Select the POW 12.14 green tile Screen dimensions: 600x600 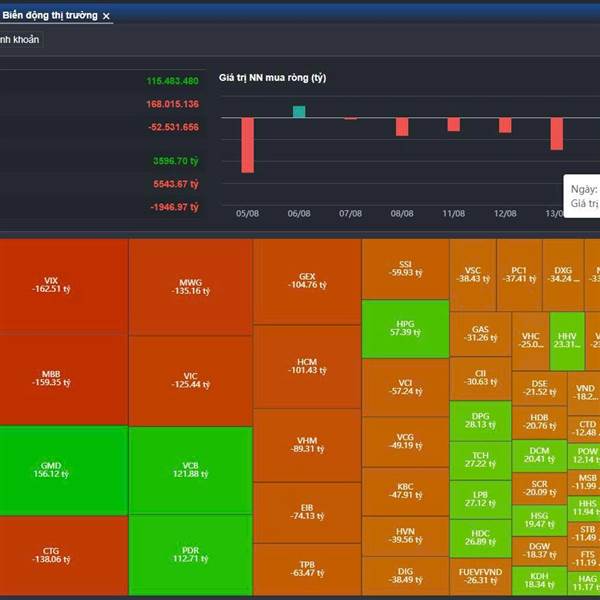[x=584, y=456]
